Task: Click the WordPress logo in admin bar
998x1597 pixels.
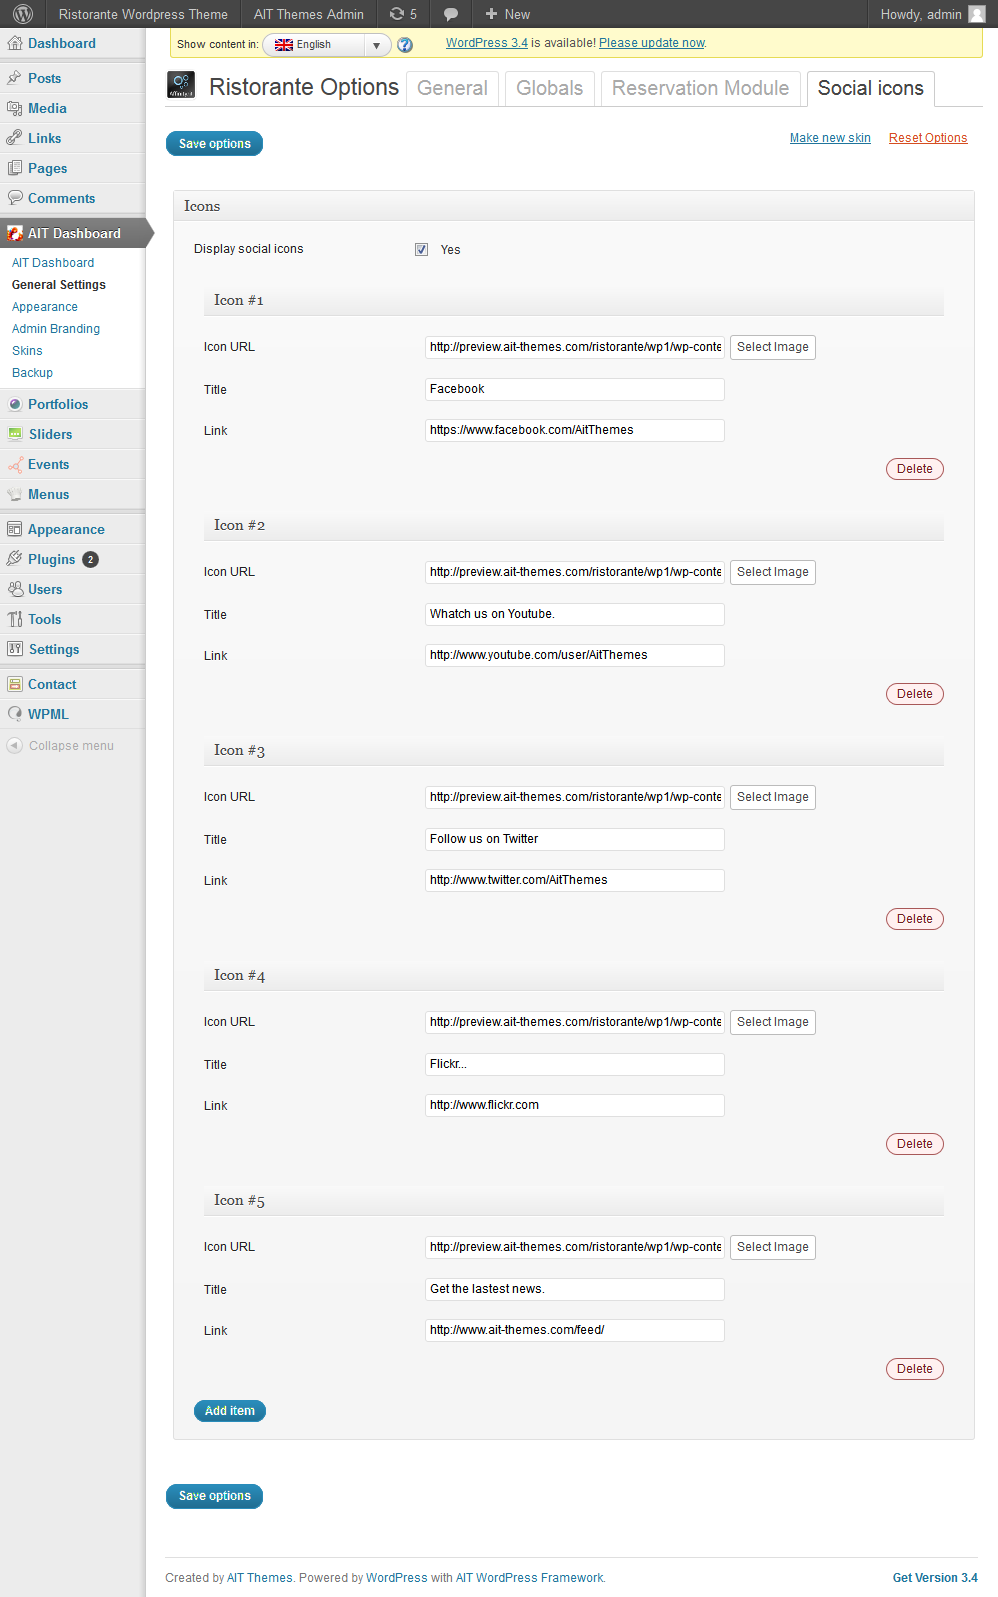Action: [23, 14]
